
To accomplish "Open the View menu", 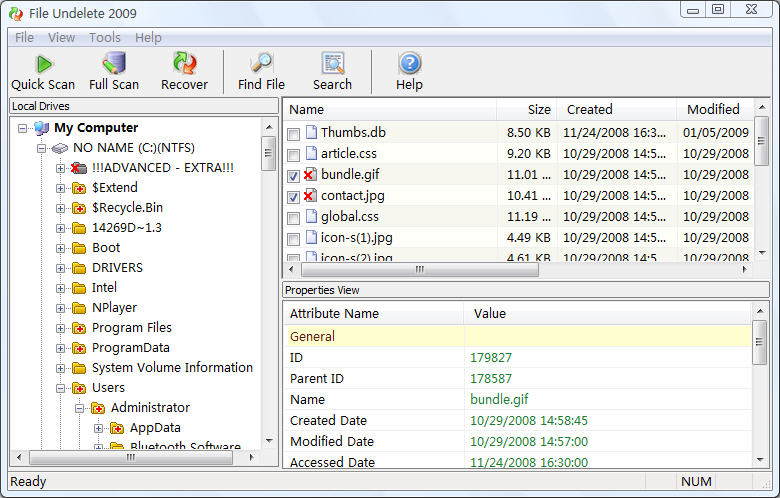I will 61,37.
